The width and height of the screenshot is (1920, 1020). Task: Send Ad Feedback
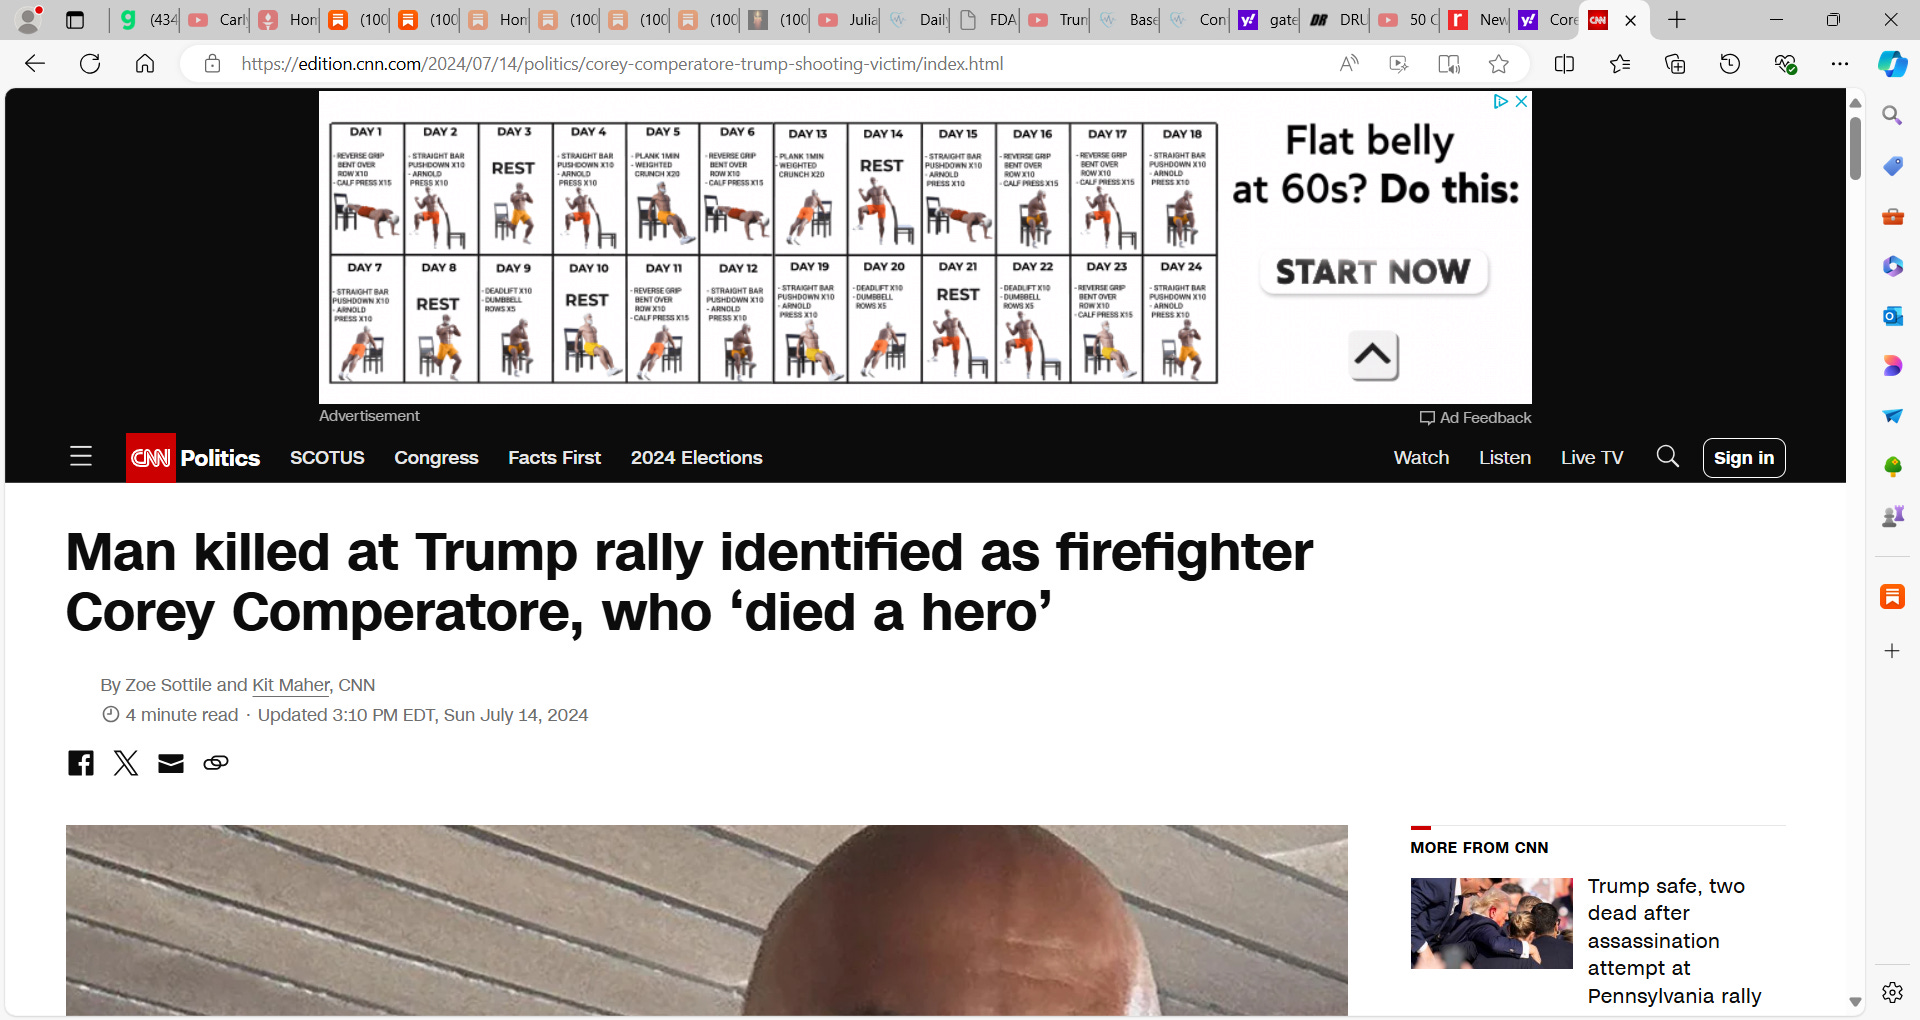(1475, 418)
